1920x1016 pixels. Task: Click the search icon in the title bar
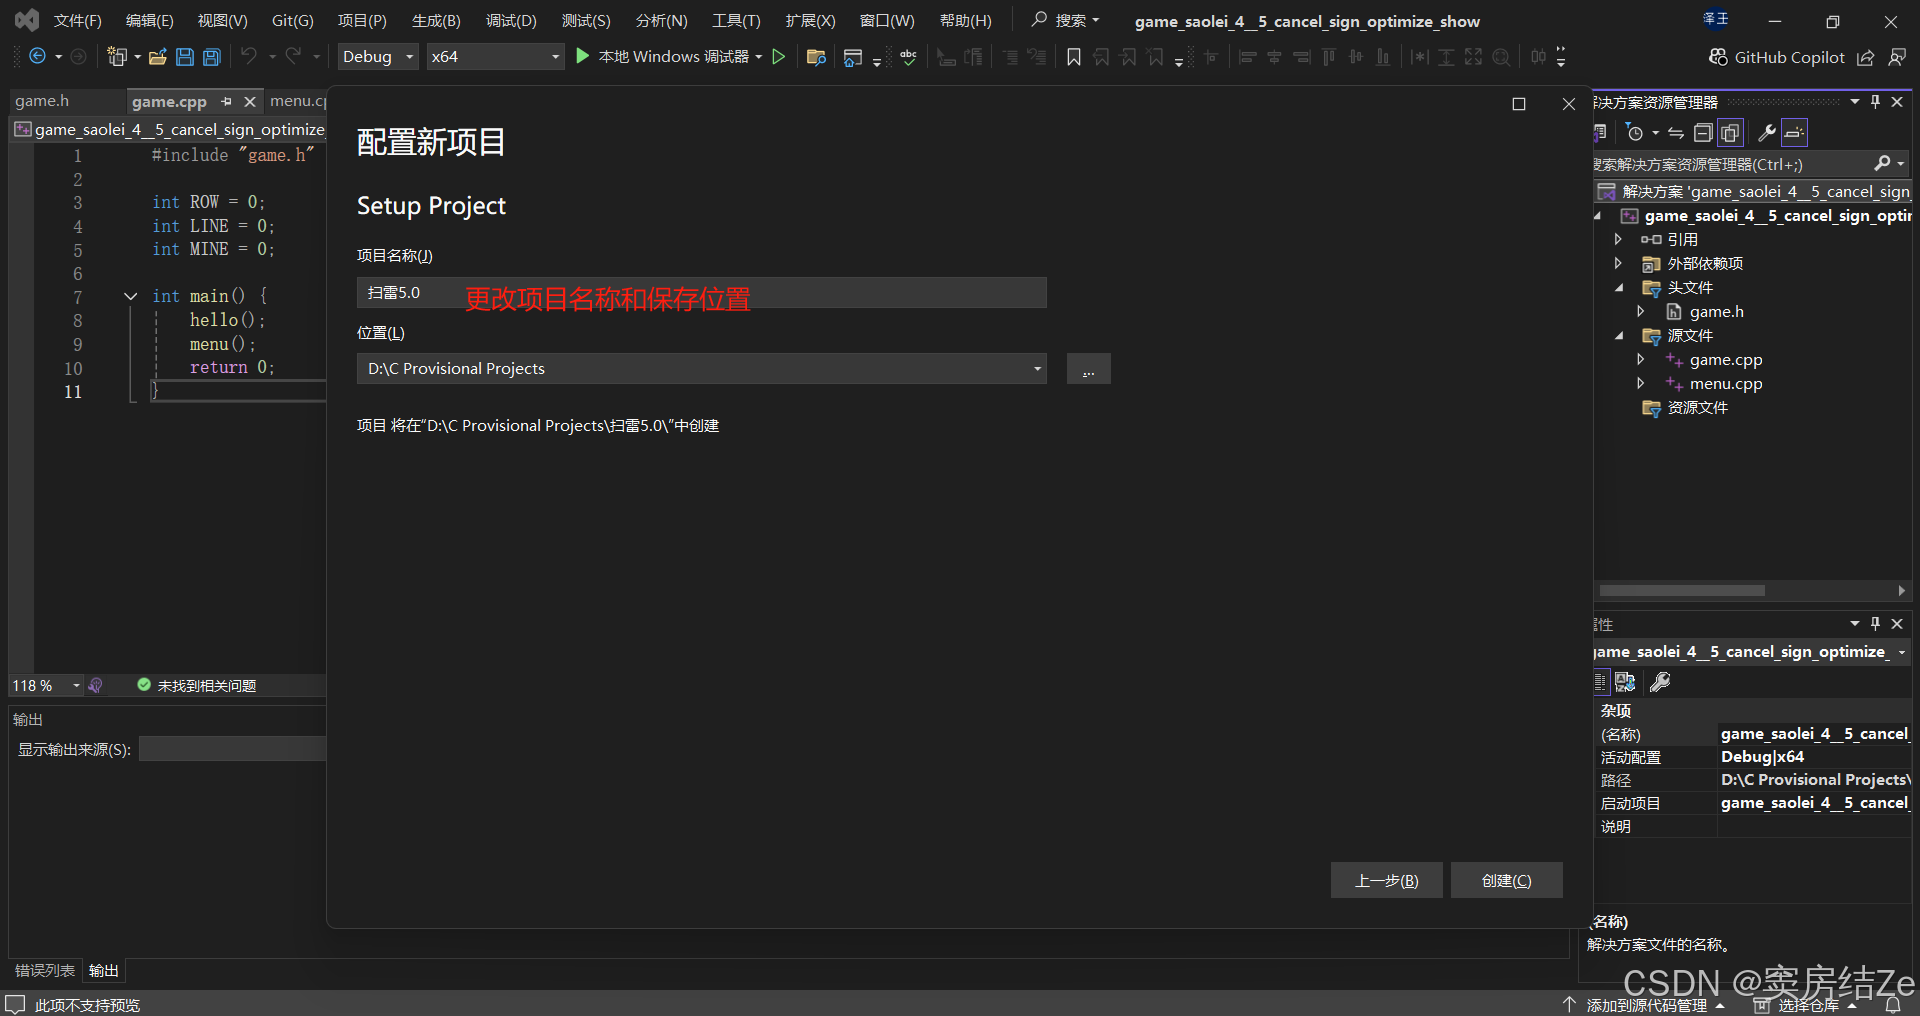pyautogui.click(x=1039, y=19)
